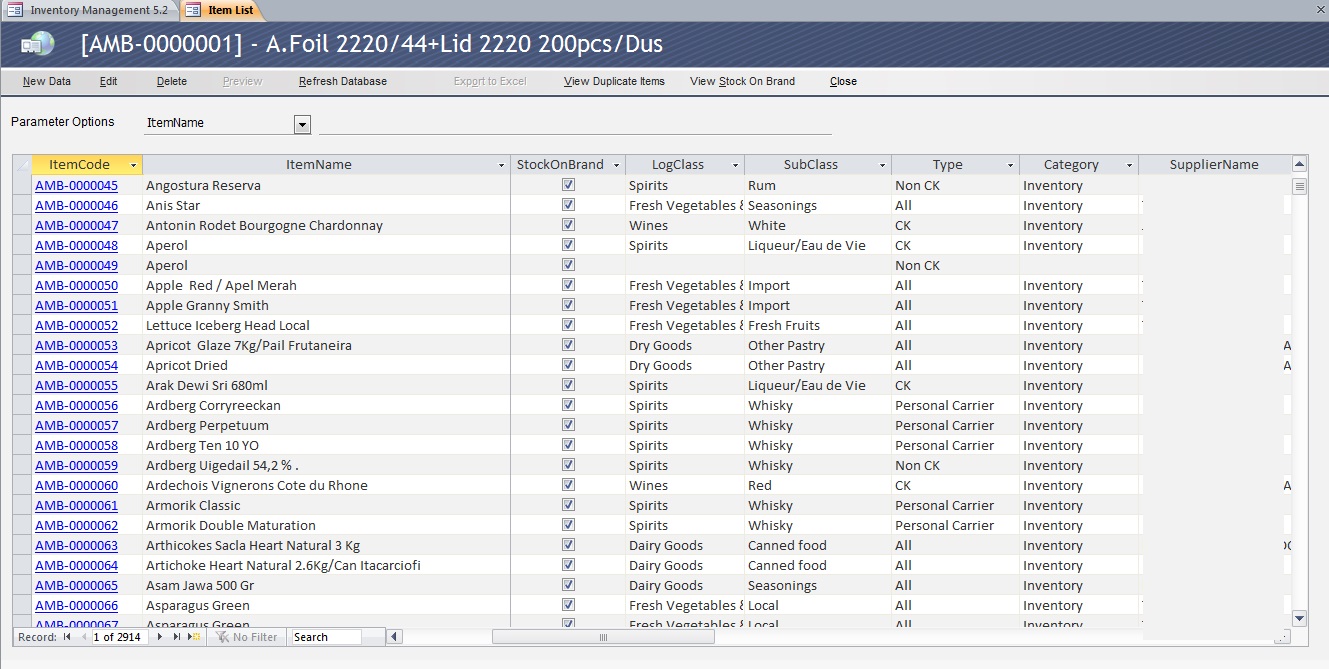This screenshot has height=669, width=1329.
Task: Jump to the last record in navigator
Action: pyautogui.click(x=177, y=637)
